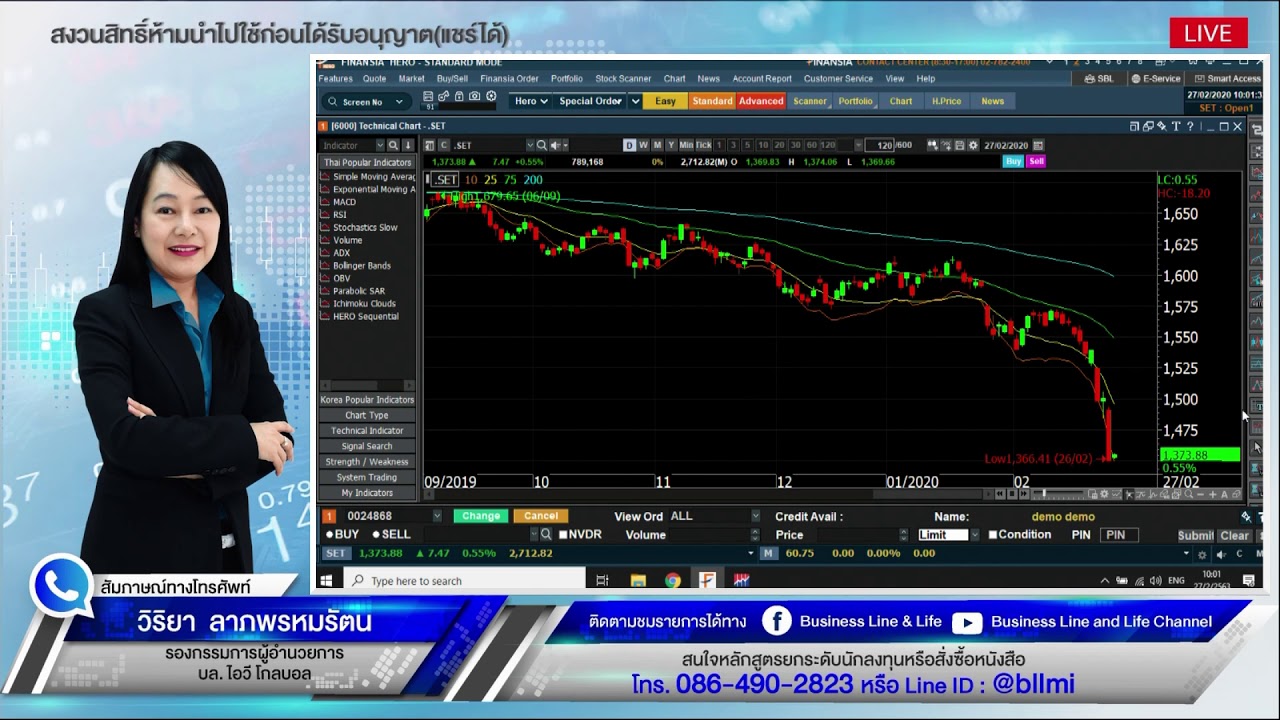
Task: Click the Submit order button
Action: coord(1195,536)
